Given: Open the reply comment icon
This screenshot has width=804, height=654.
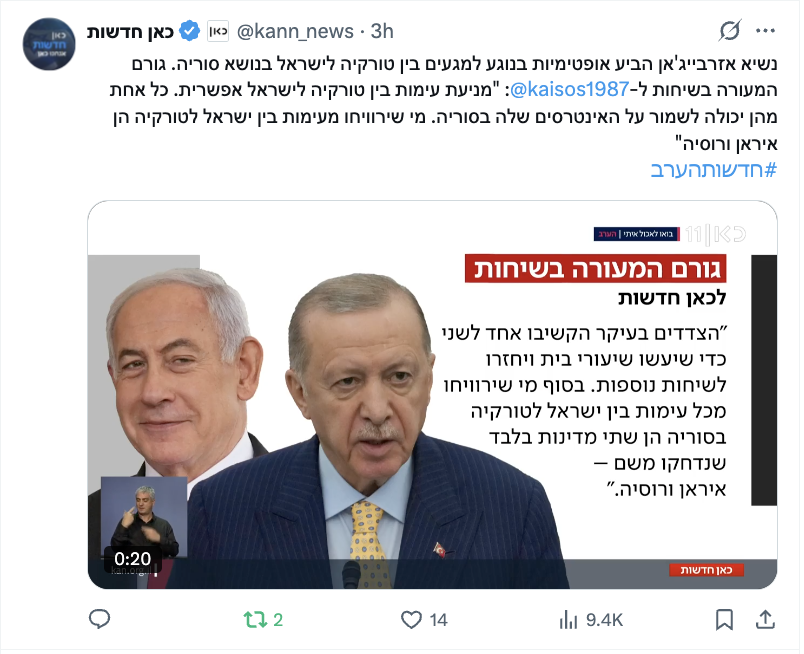Looking at the screenshot, I should click(99, 619).
